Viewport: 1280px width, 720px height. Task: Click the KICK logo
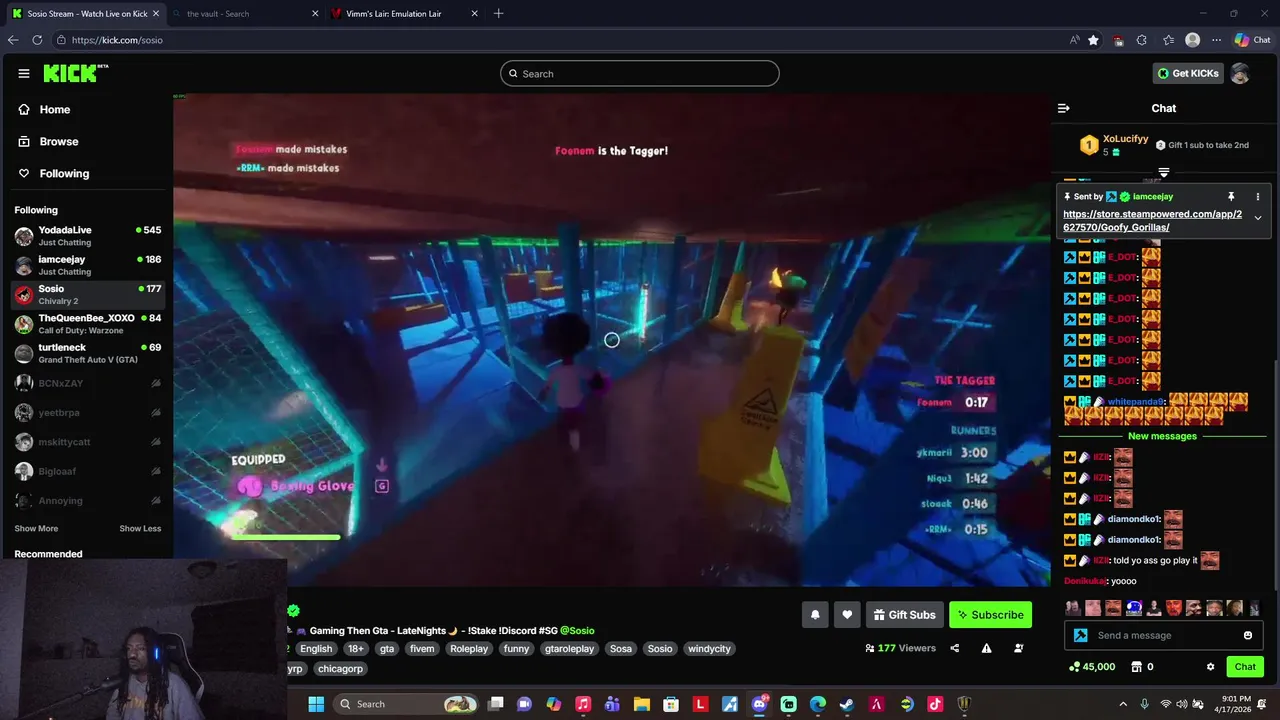(76, 73)
